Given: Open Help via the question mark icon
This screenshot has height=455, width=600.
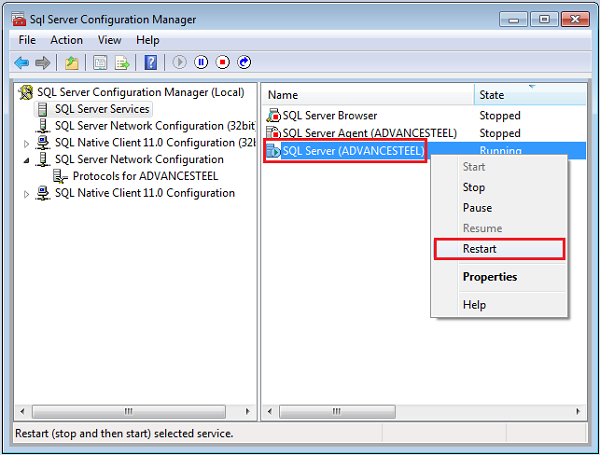Looking at the screenshot, I should click(151, 62).
